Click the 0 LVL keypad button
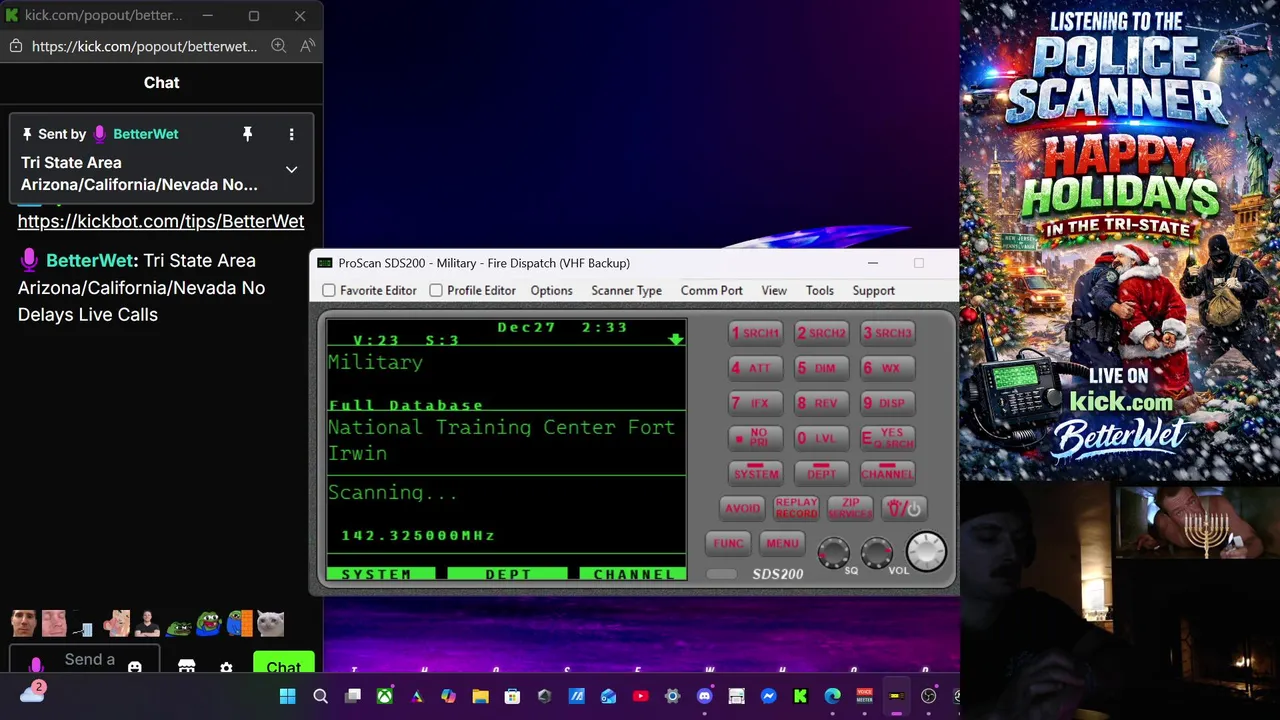The image size is (1280, 720). pos(822,438)
